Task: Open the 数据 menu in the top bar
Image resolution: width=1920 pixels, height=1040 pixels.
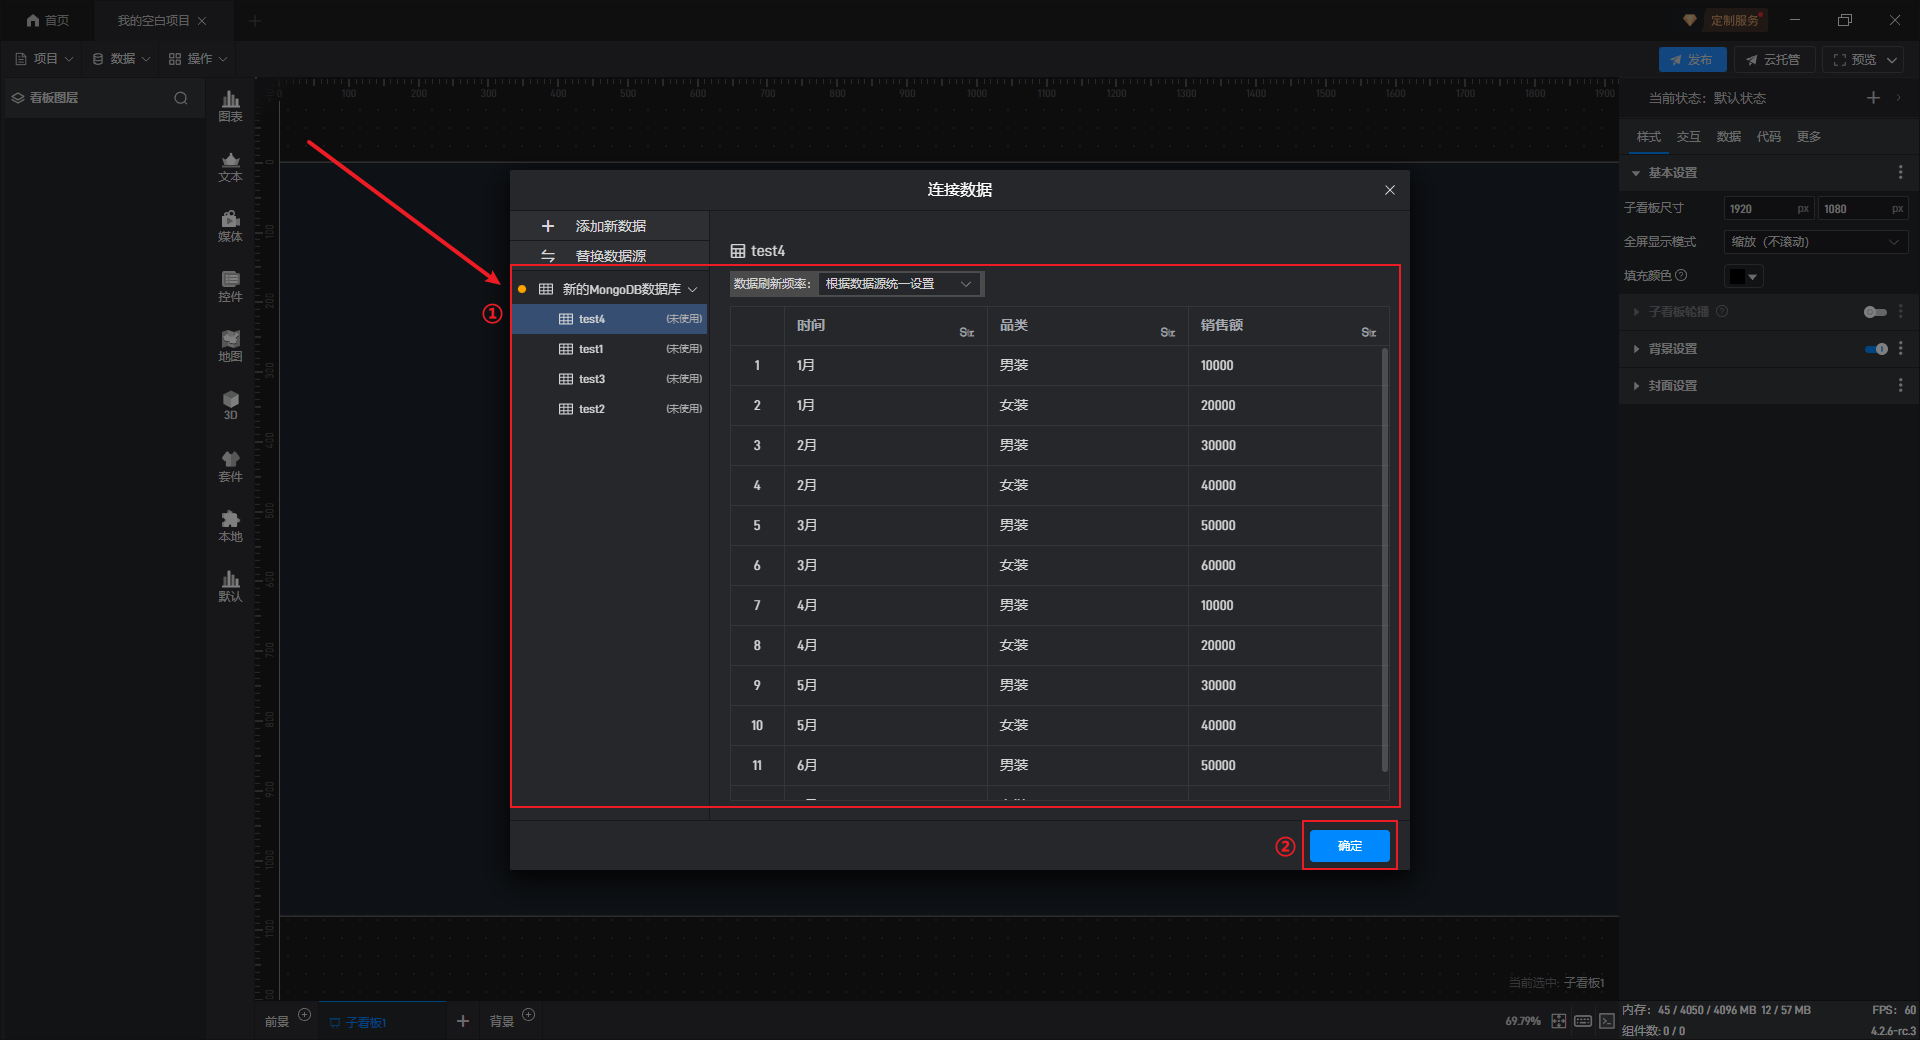Action: [121, 59]
